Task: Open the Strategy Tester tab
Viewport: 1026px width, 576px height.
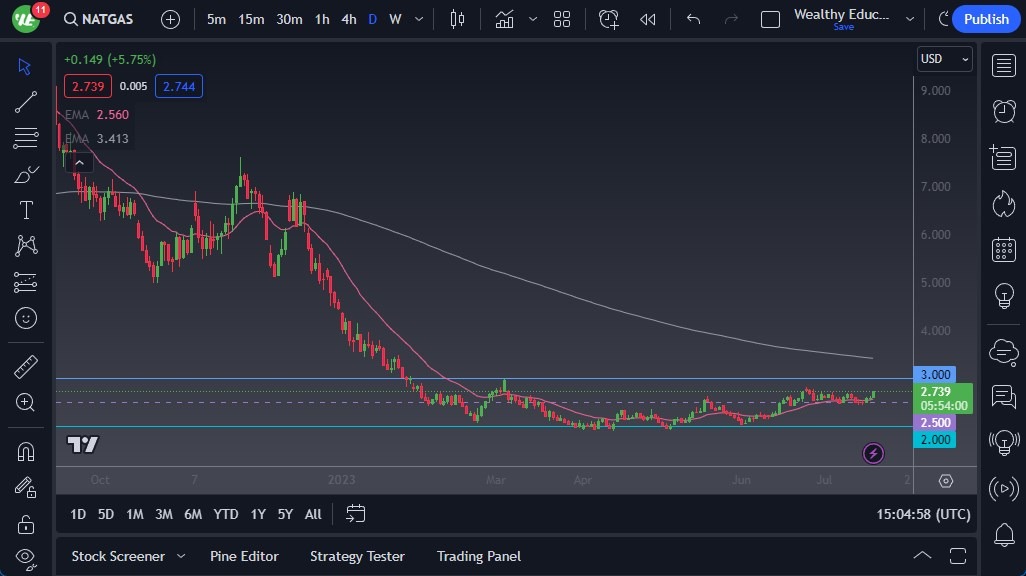Action: [x=357, y=556]
